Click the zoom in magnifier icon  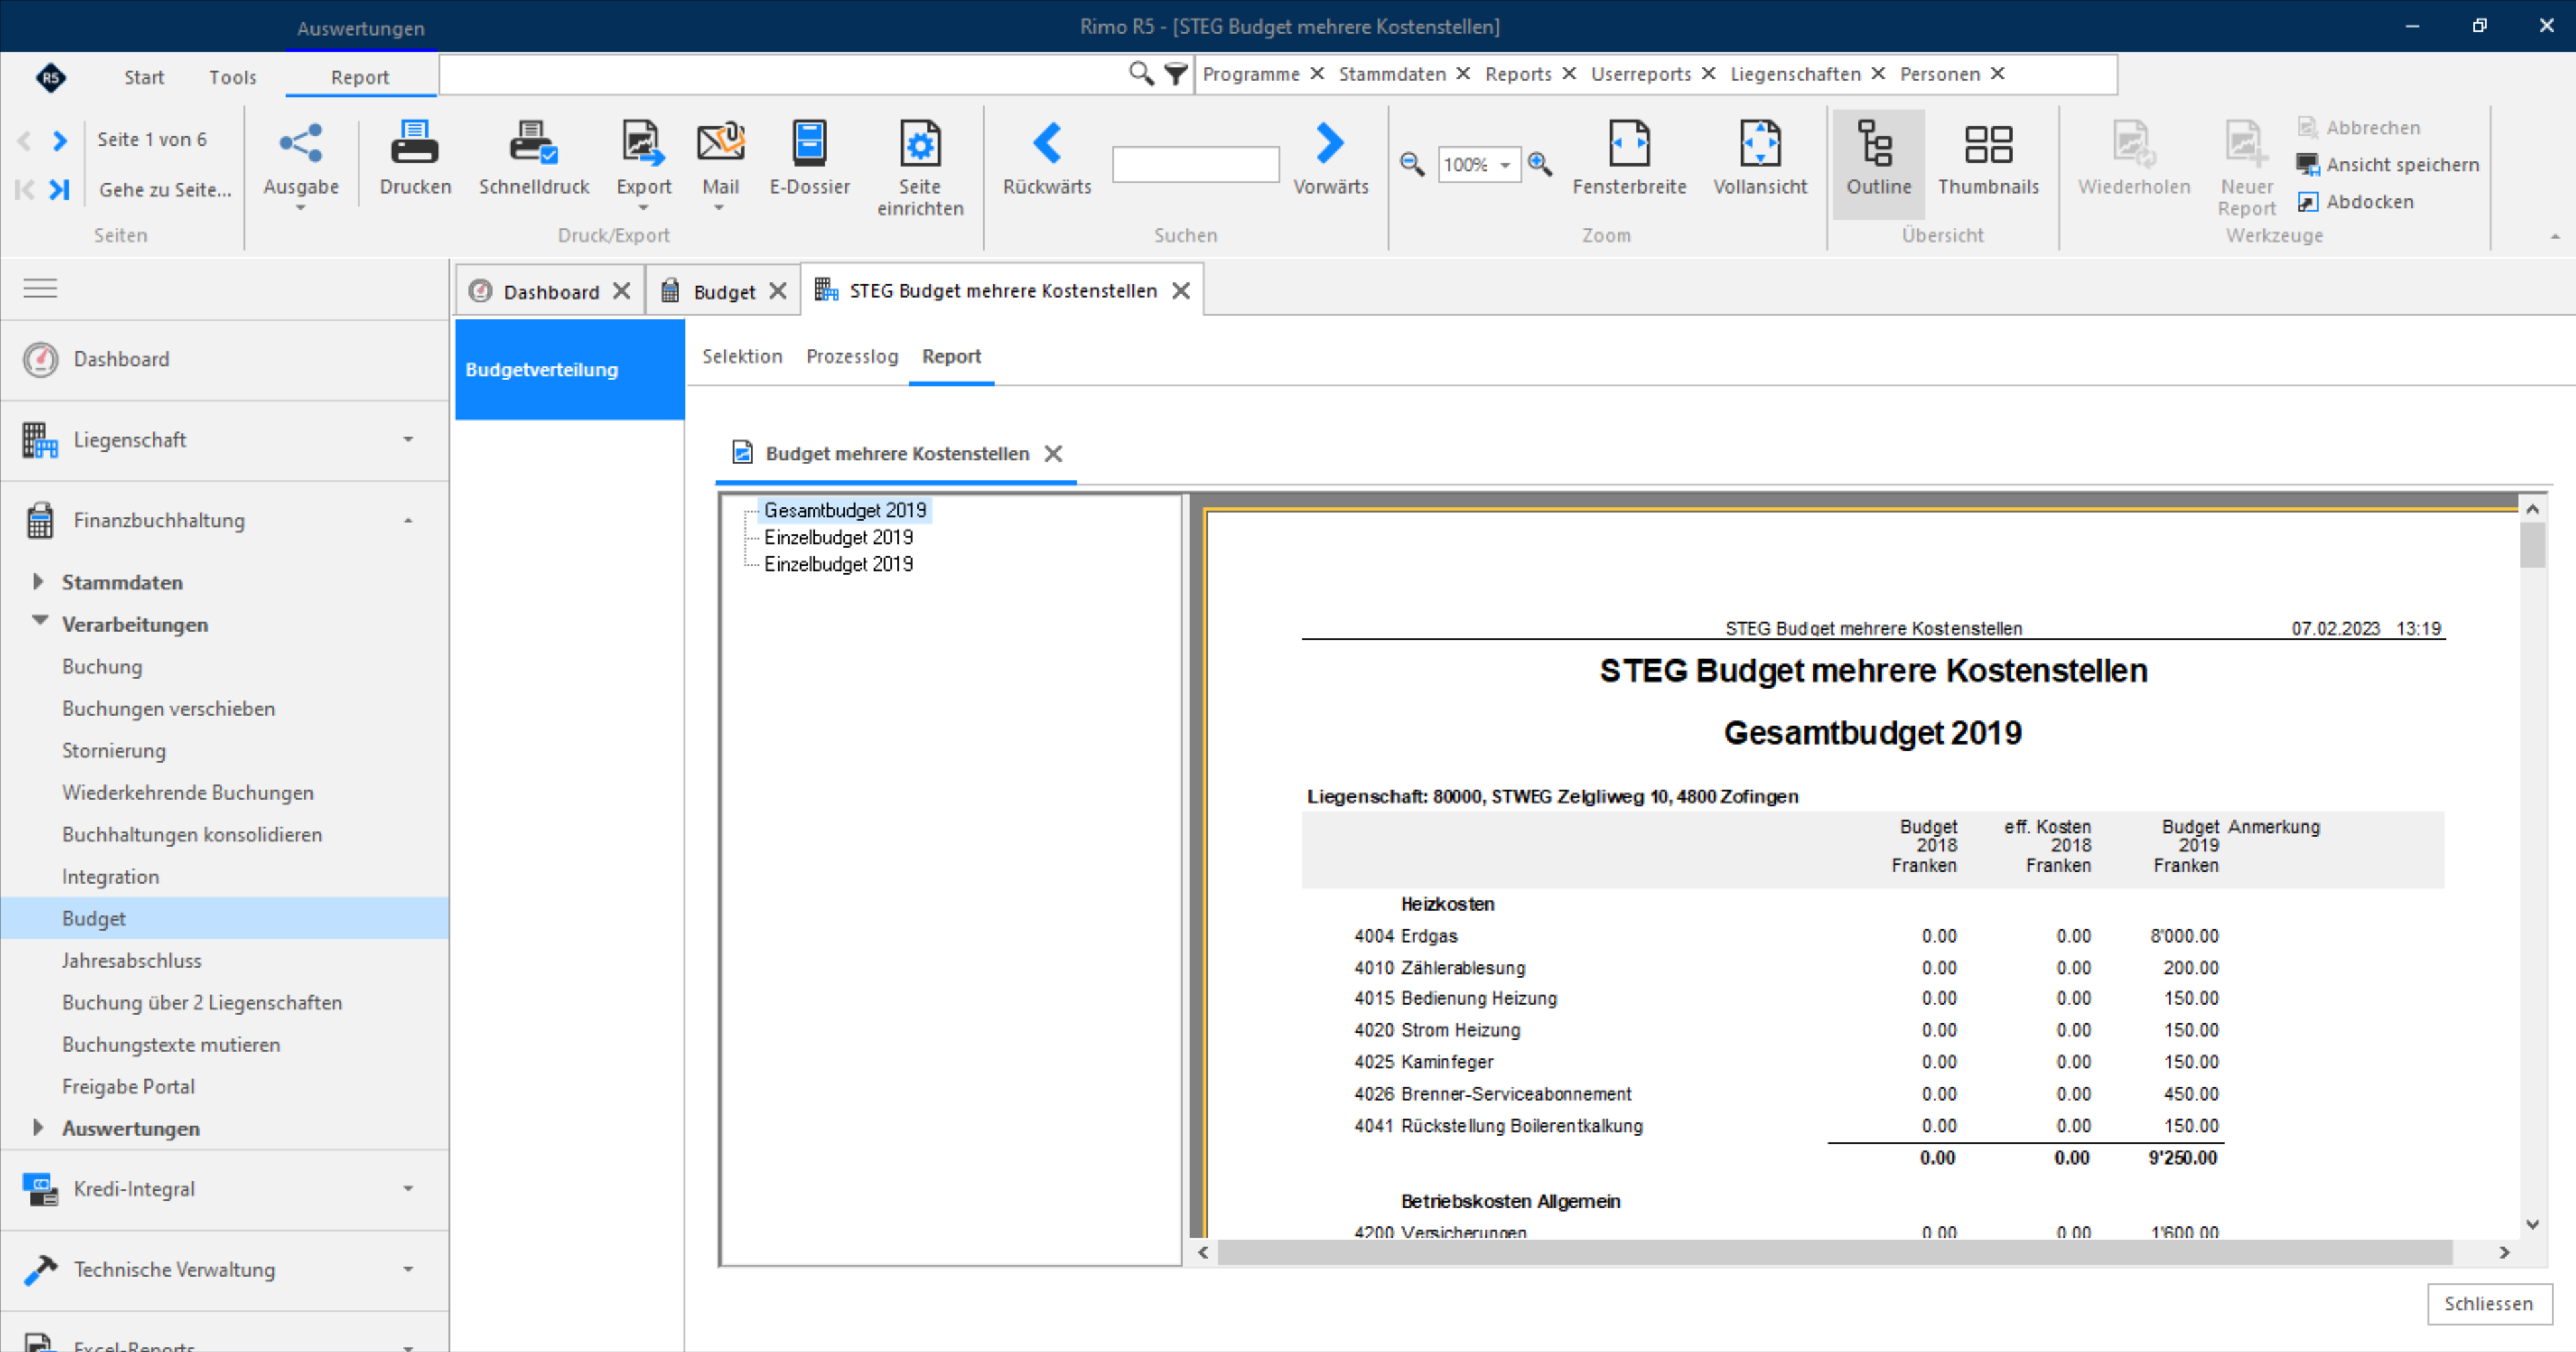pyautogui.click(x=1540, y=164)
